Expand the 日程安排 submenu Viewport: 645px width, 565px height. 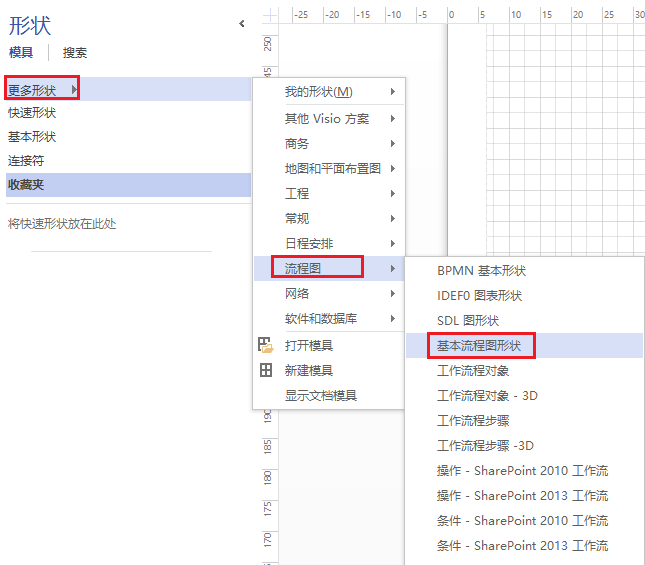click(x=329, y=243)
